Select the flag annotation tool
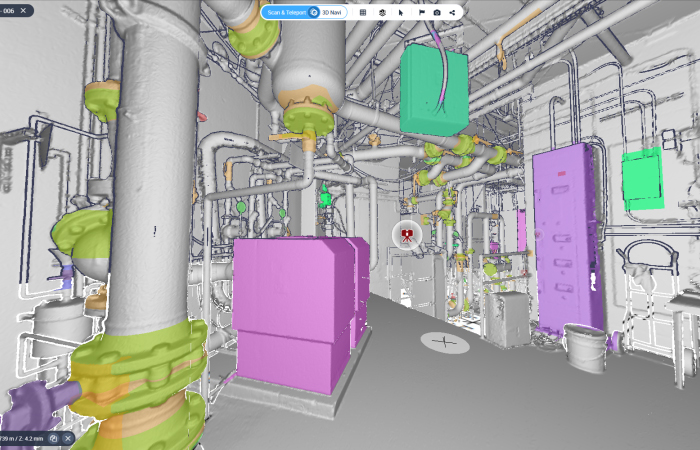The height and width of the screenshot is (450, 700). pyautogui.click(x=421, y=12)
